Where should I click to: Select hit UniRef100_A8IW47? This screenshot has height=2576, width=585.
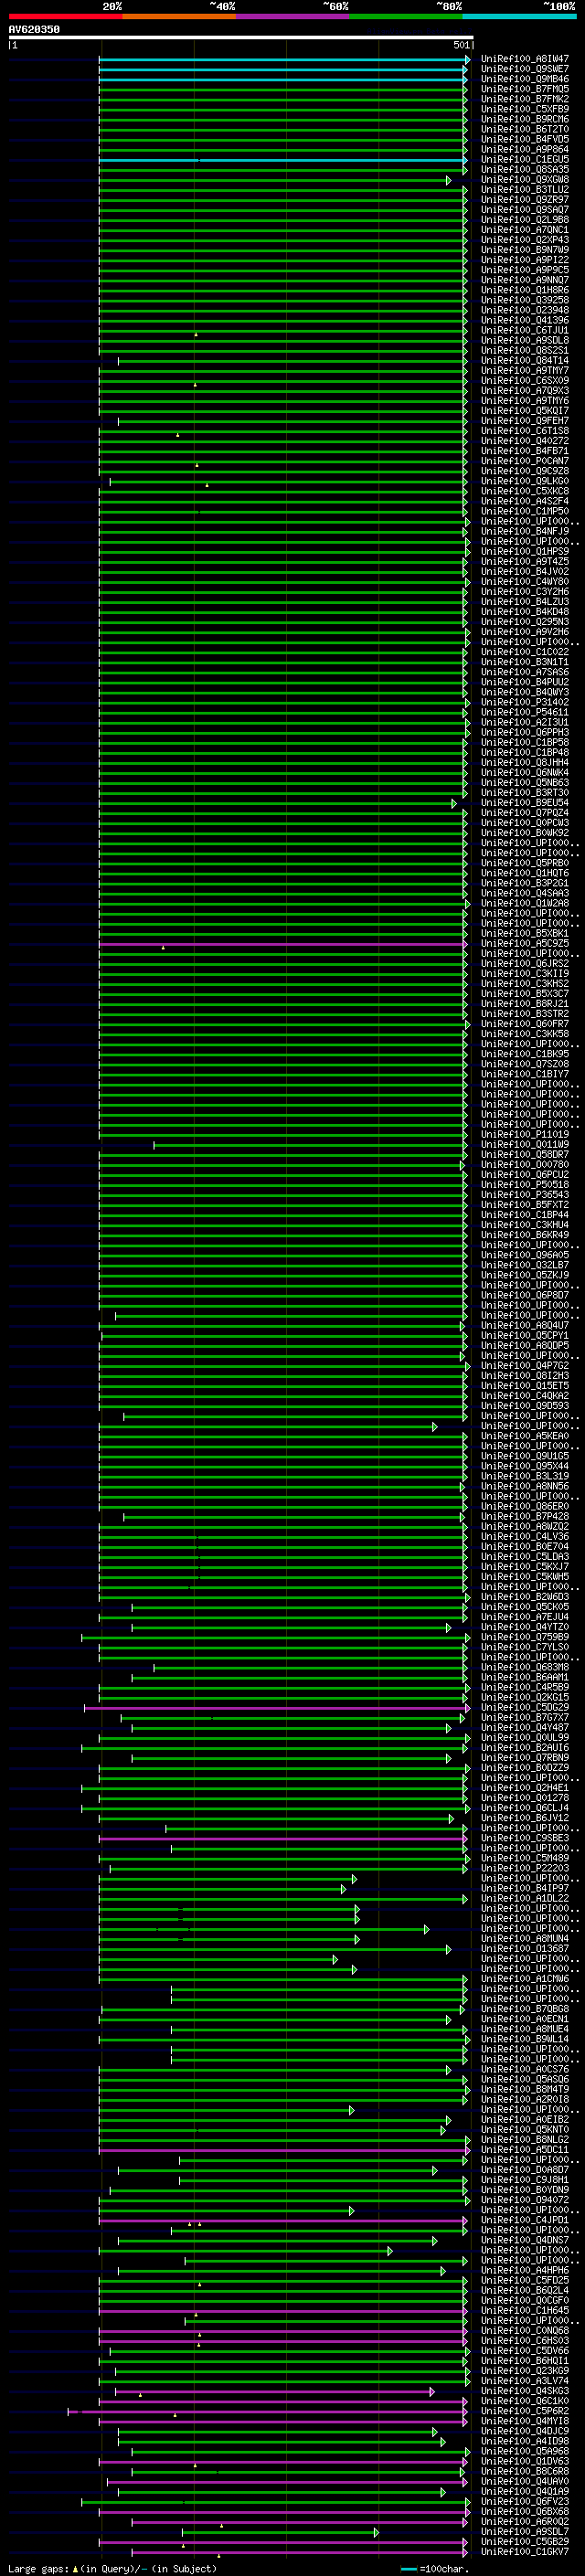(525, 59)
